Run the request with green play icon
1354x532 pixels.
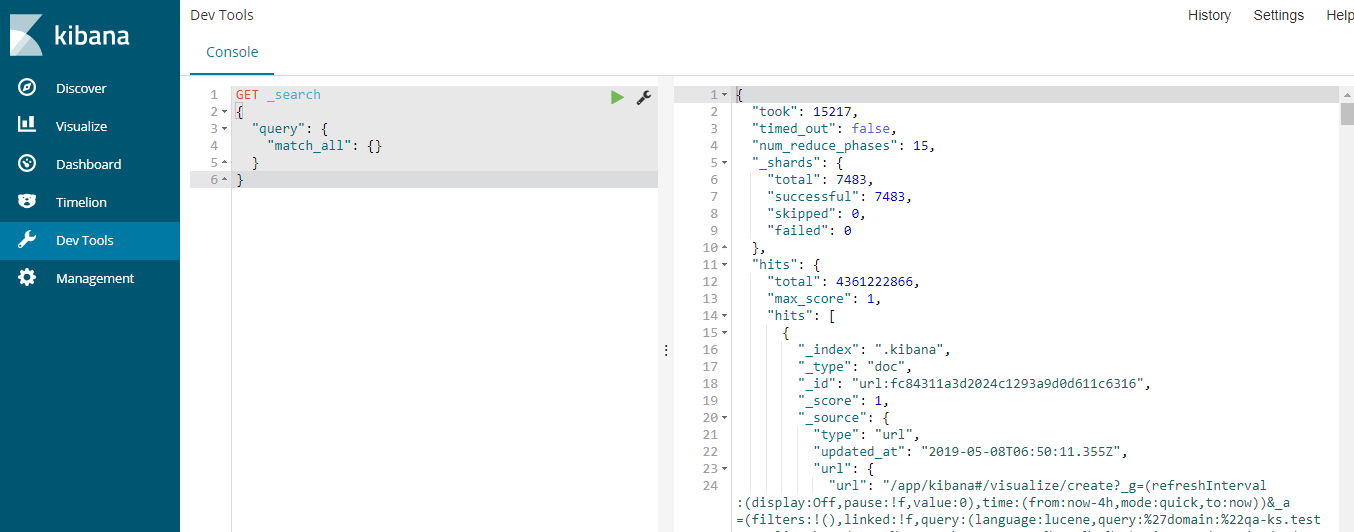click(x=617, y=97)
